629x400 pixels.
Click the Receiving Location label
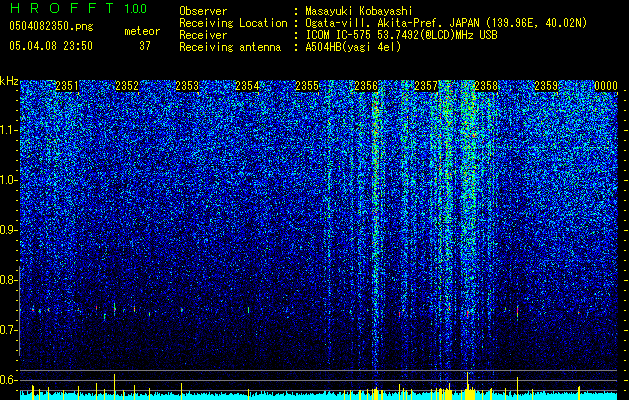pos(233,23)
